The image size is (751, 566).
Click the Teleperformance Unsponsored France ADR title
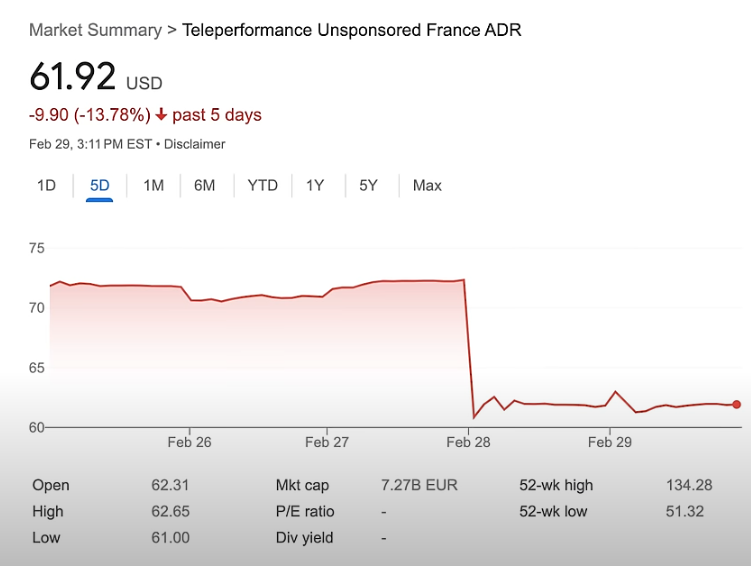[x=351, y=30]
